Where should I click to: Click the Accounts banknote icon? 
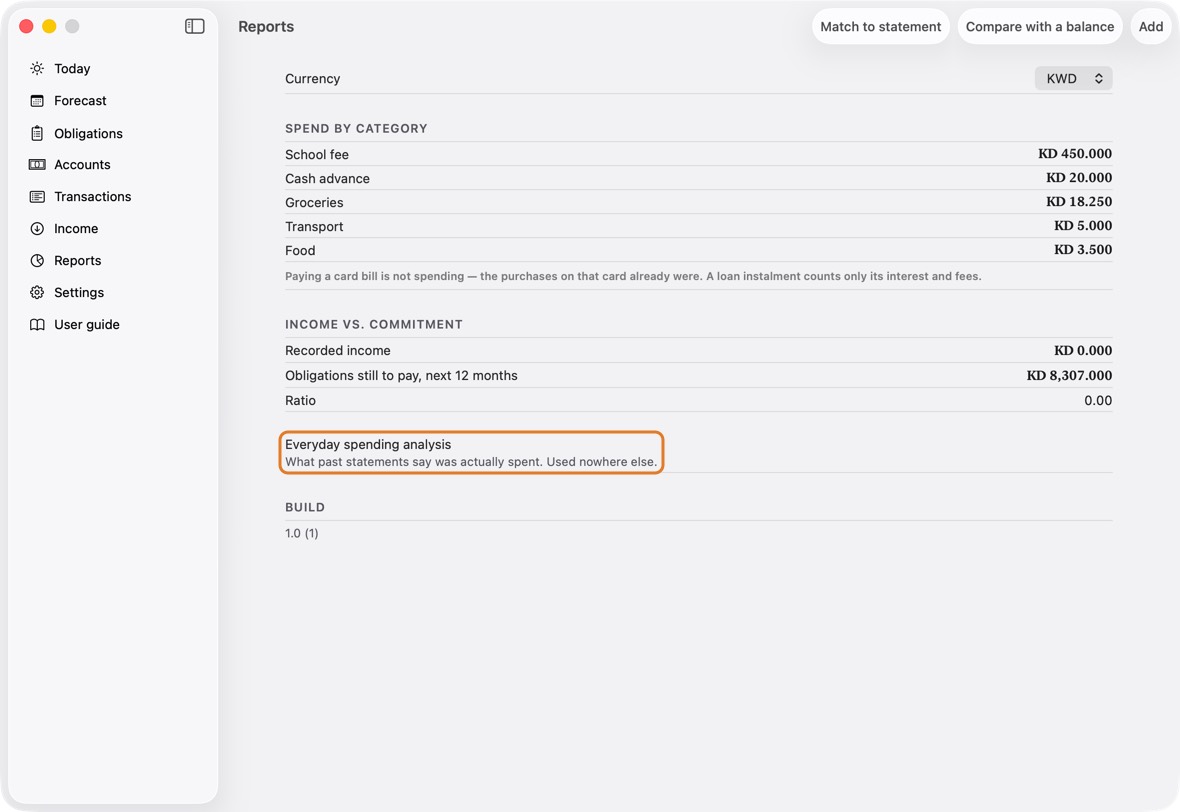coord(37,165)
